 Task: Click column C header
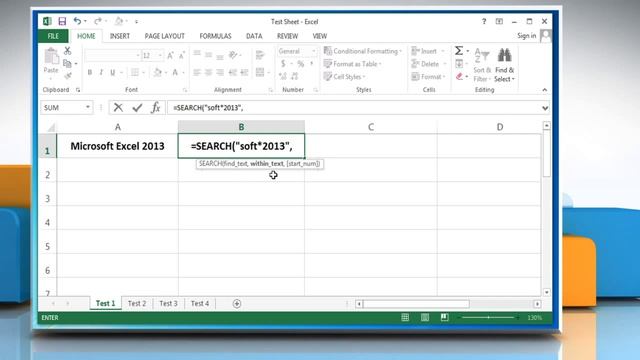coord(371,127)
